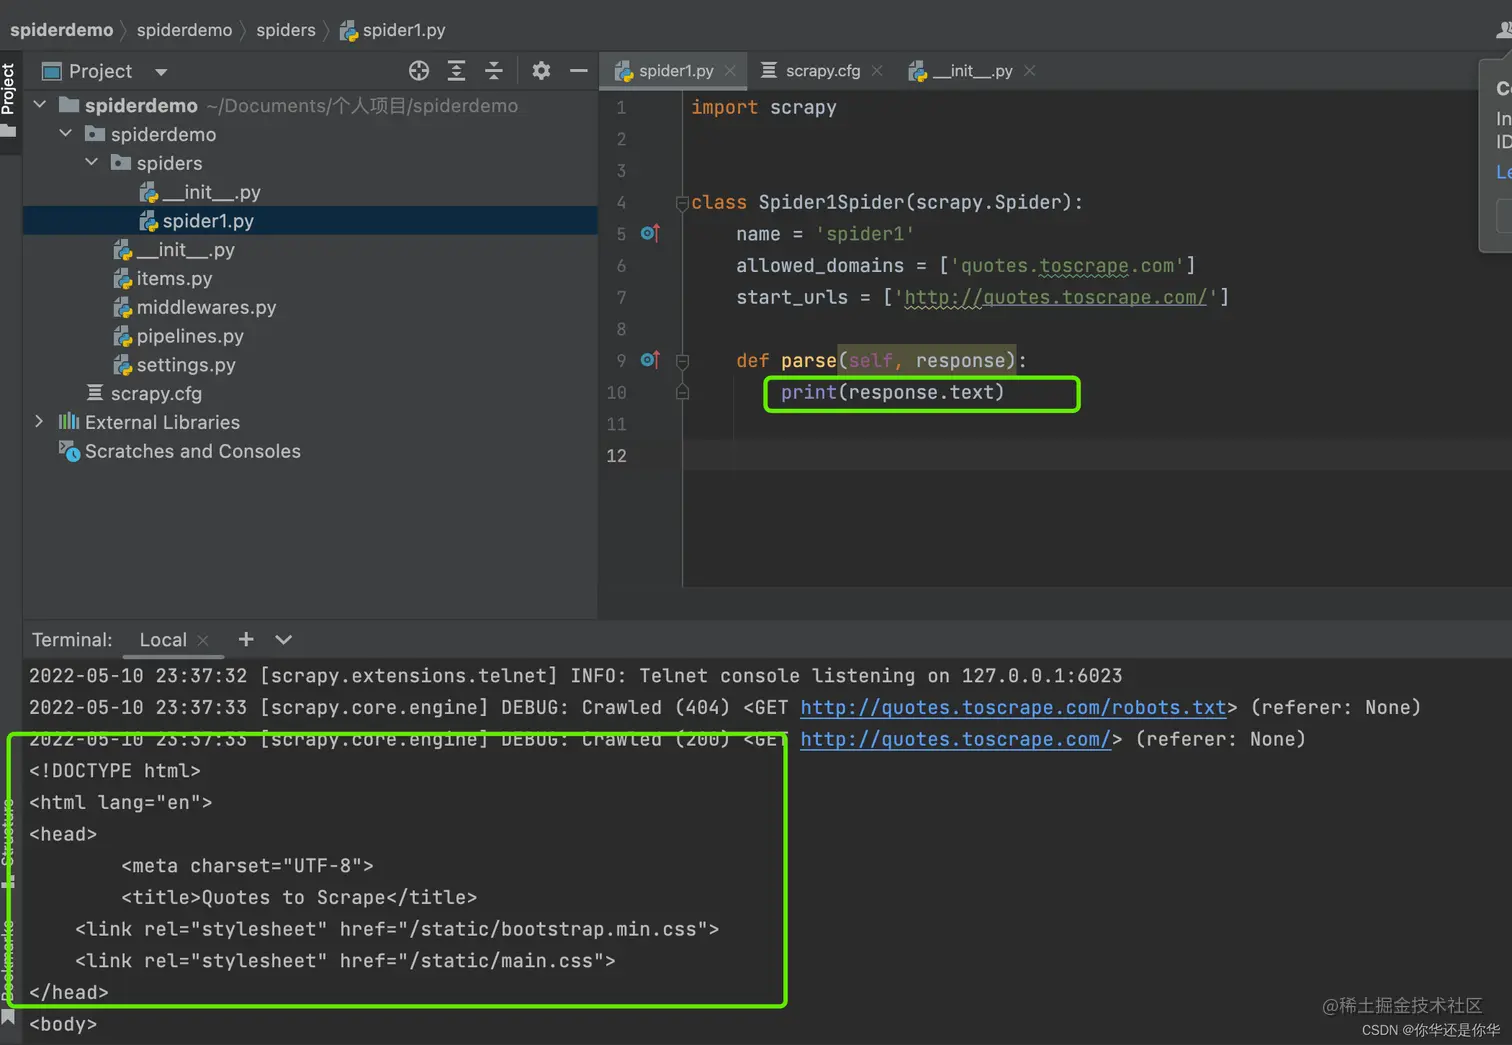Click the 'Quotes to Scrape' title text in terminal
This screenshot has height=1045, width=1512.
293,897
